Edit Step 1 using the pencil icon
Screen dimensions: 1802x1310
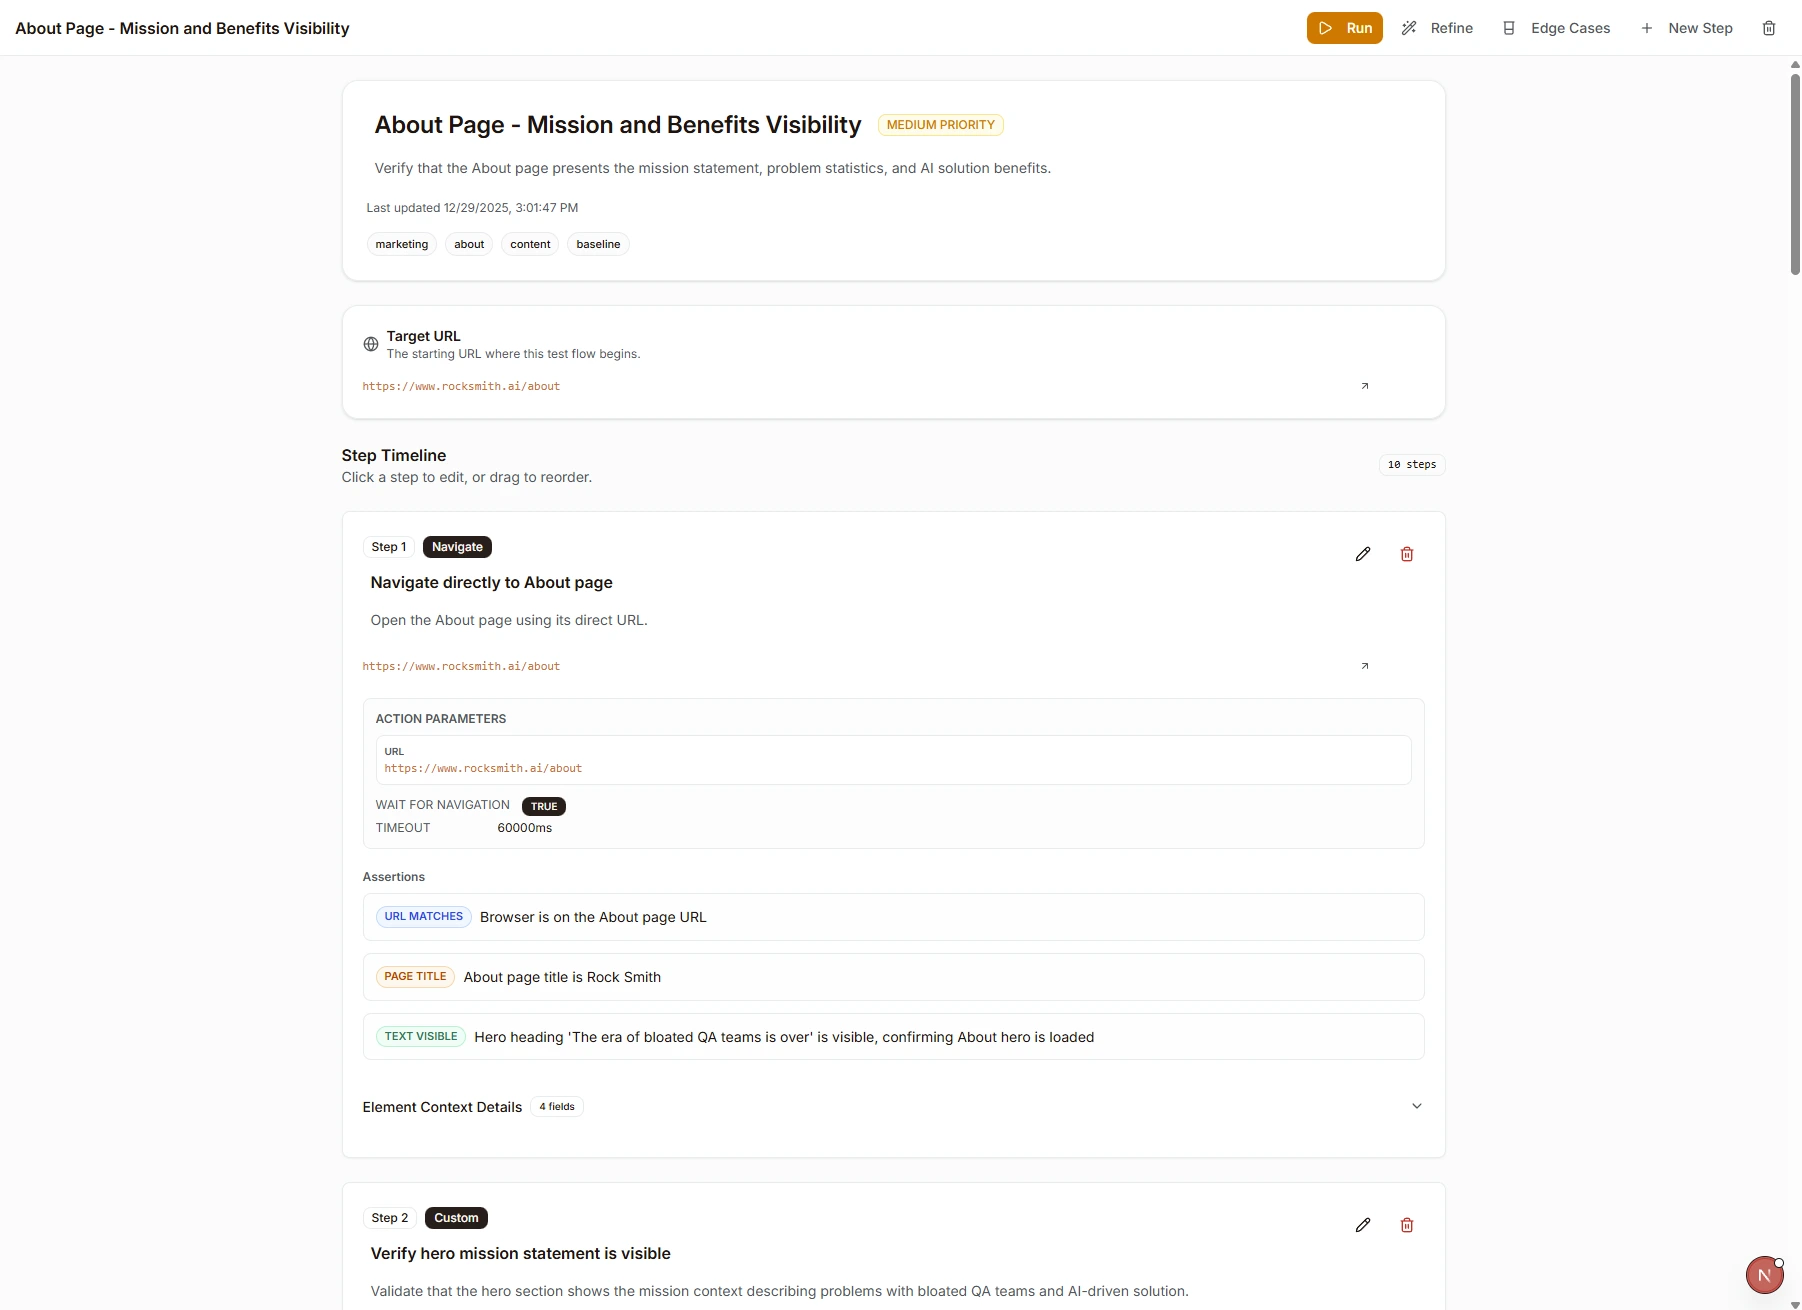pos(1363,554)
